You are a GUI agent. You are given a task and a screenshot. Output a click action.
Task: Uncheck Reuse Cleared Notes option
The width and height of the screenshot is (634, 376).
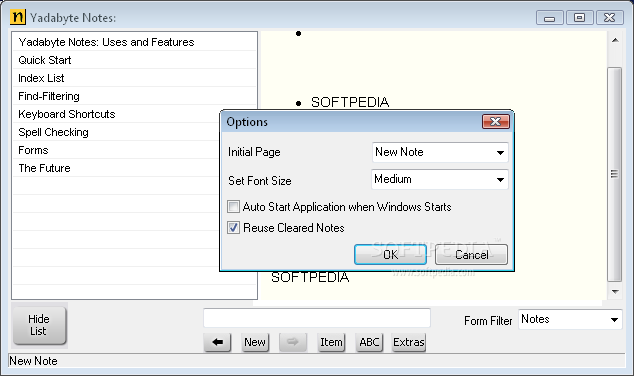click(x=233, y=228)
